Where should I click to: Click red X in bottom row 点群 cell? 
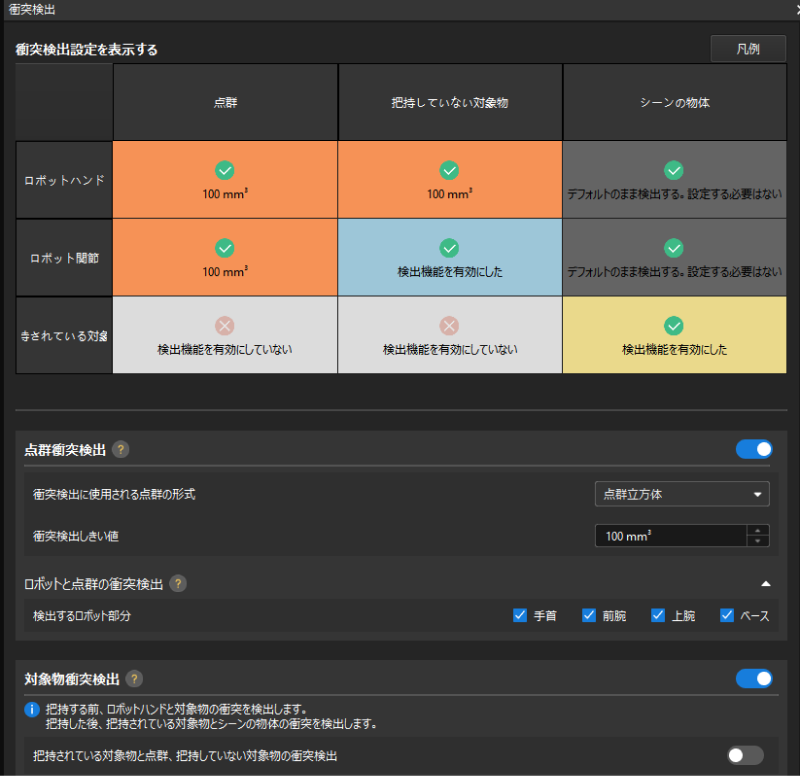click(224, 326)
